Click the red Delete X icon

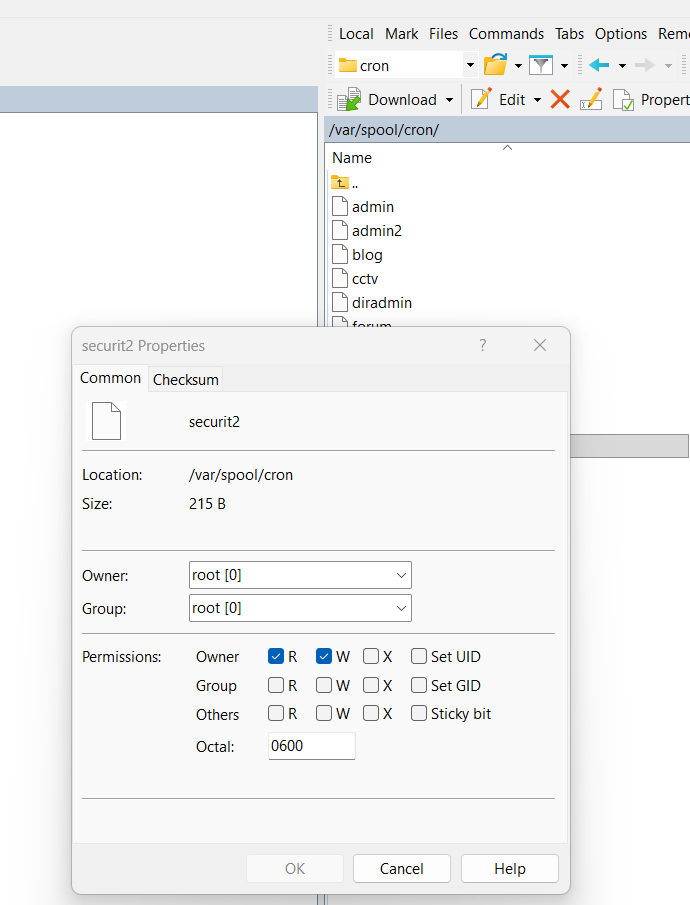560,99
